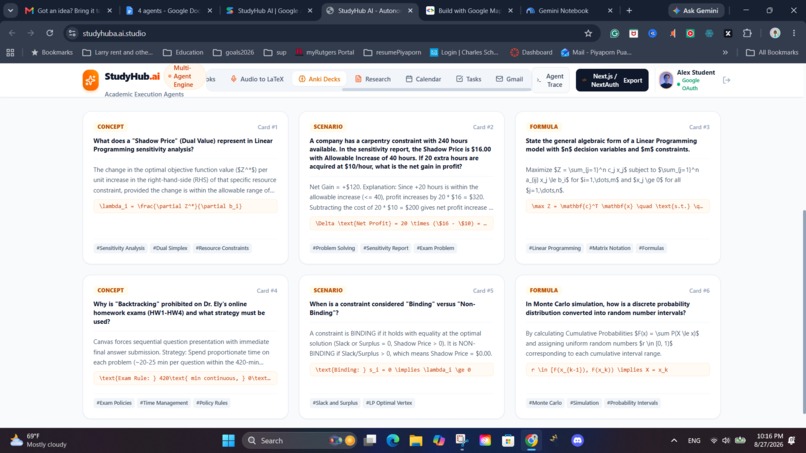
Task: Open Discord from the taskbar
Action: pos(577,441)
